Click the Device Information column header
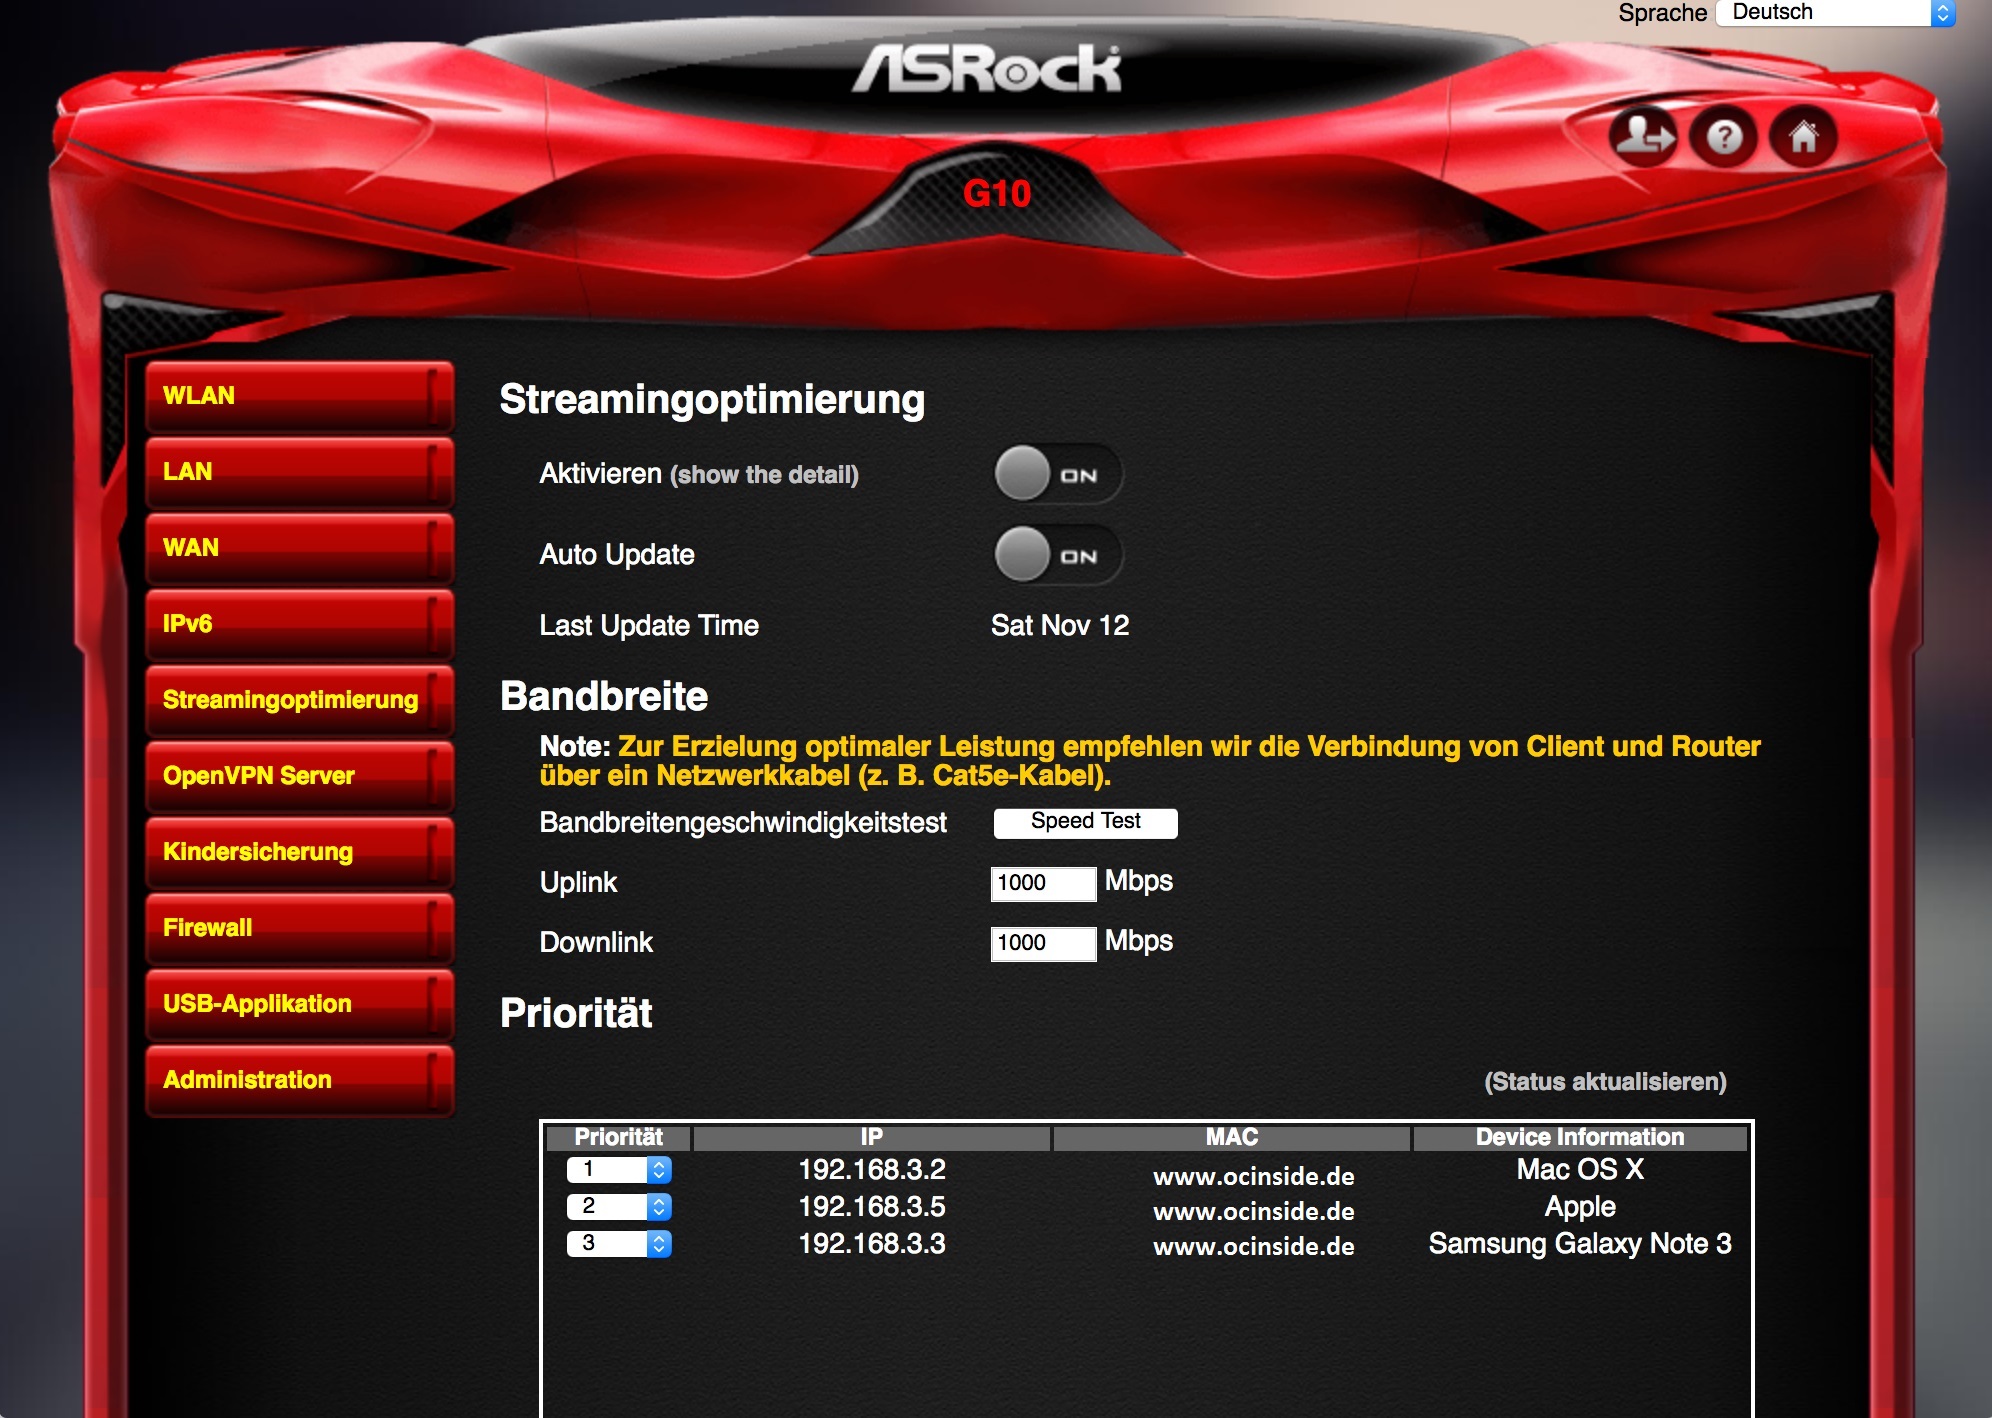 tap(1580, 1137)
